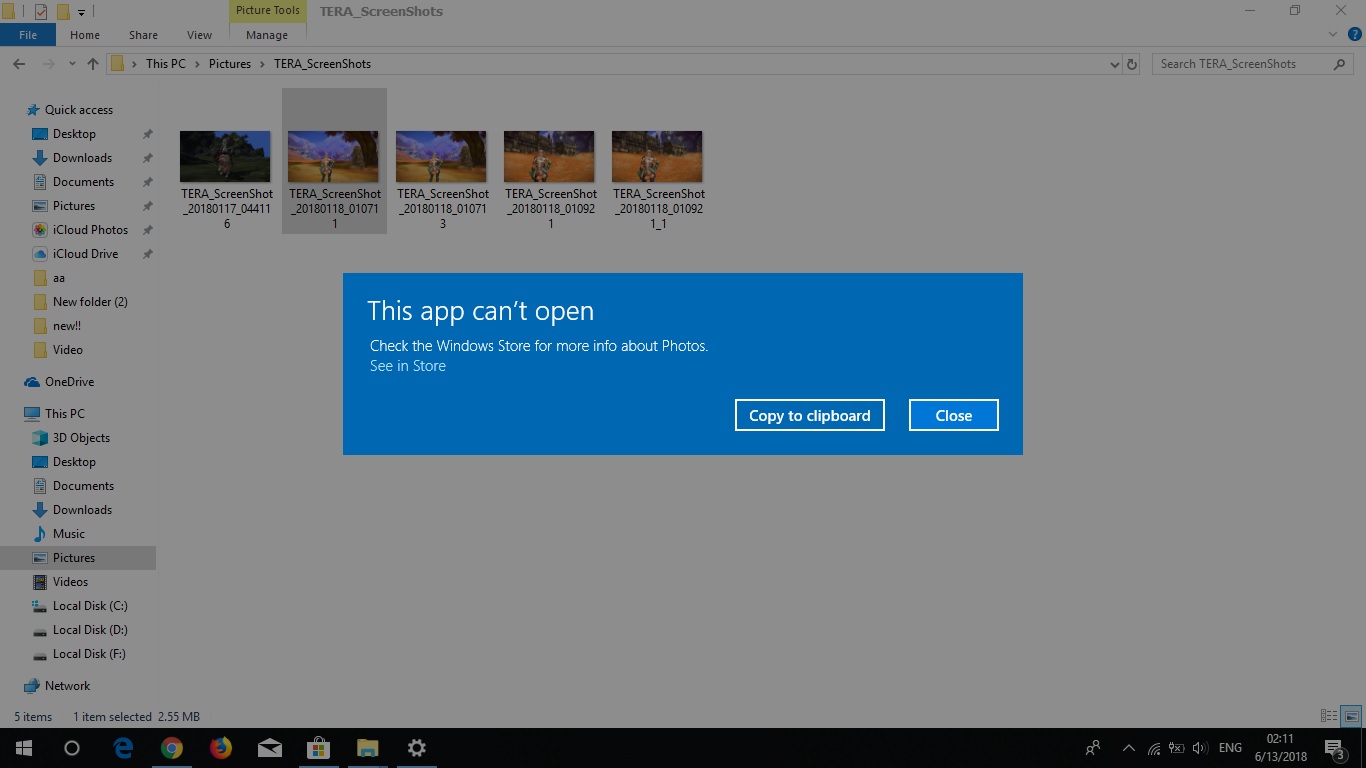This screenshot has height=768, width=1366.
Task: Launch Microsoft Edge from taskbar
Action: (123, 748)
